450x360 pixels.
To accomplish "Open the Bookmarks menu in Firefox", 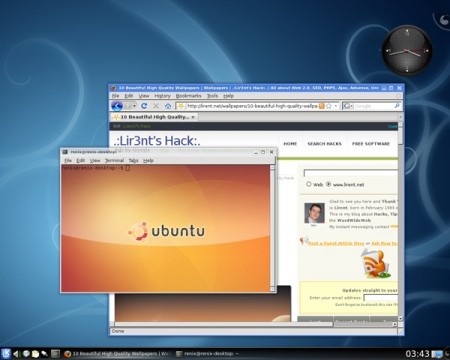I will pos(188,96).
